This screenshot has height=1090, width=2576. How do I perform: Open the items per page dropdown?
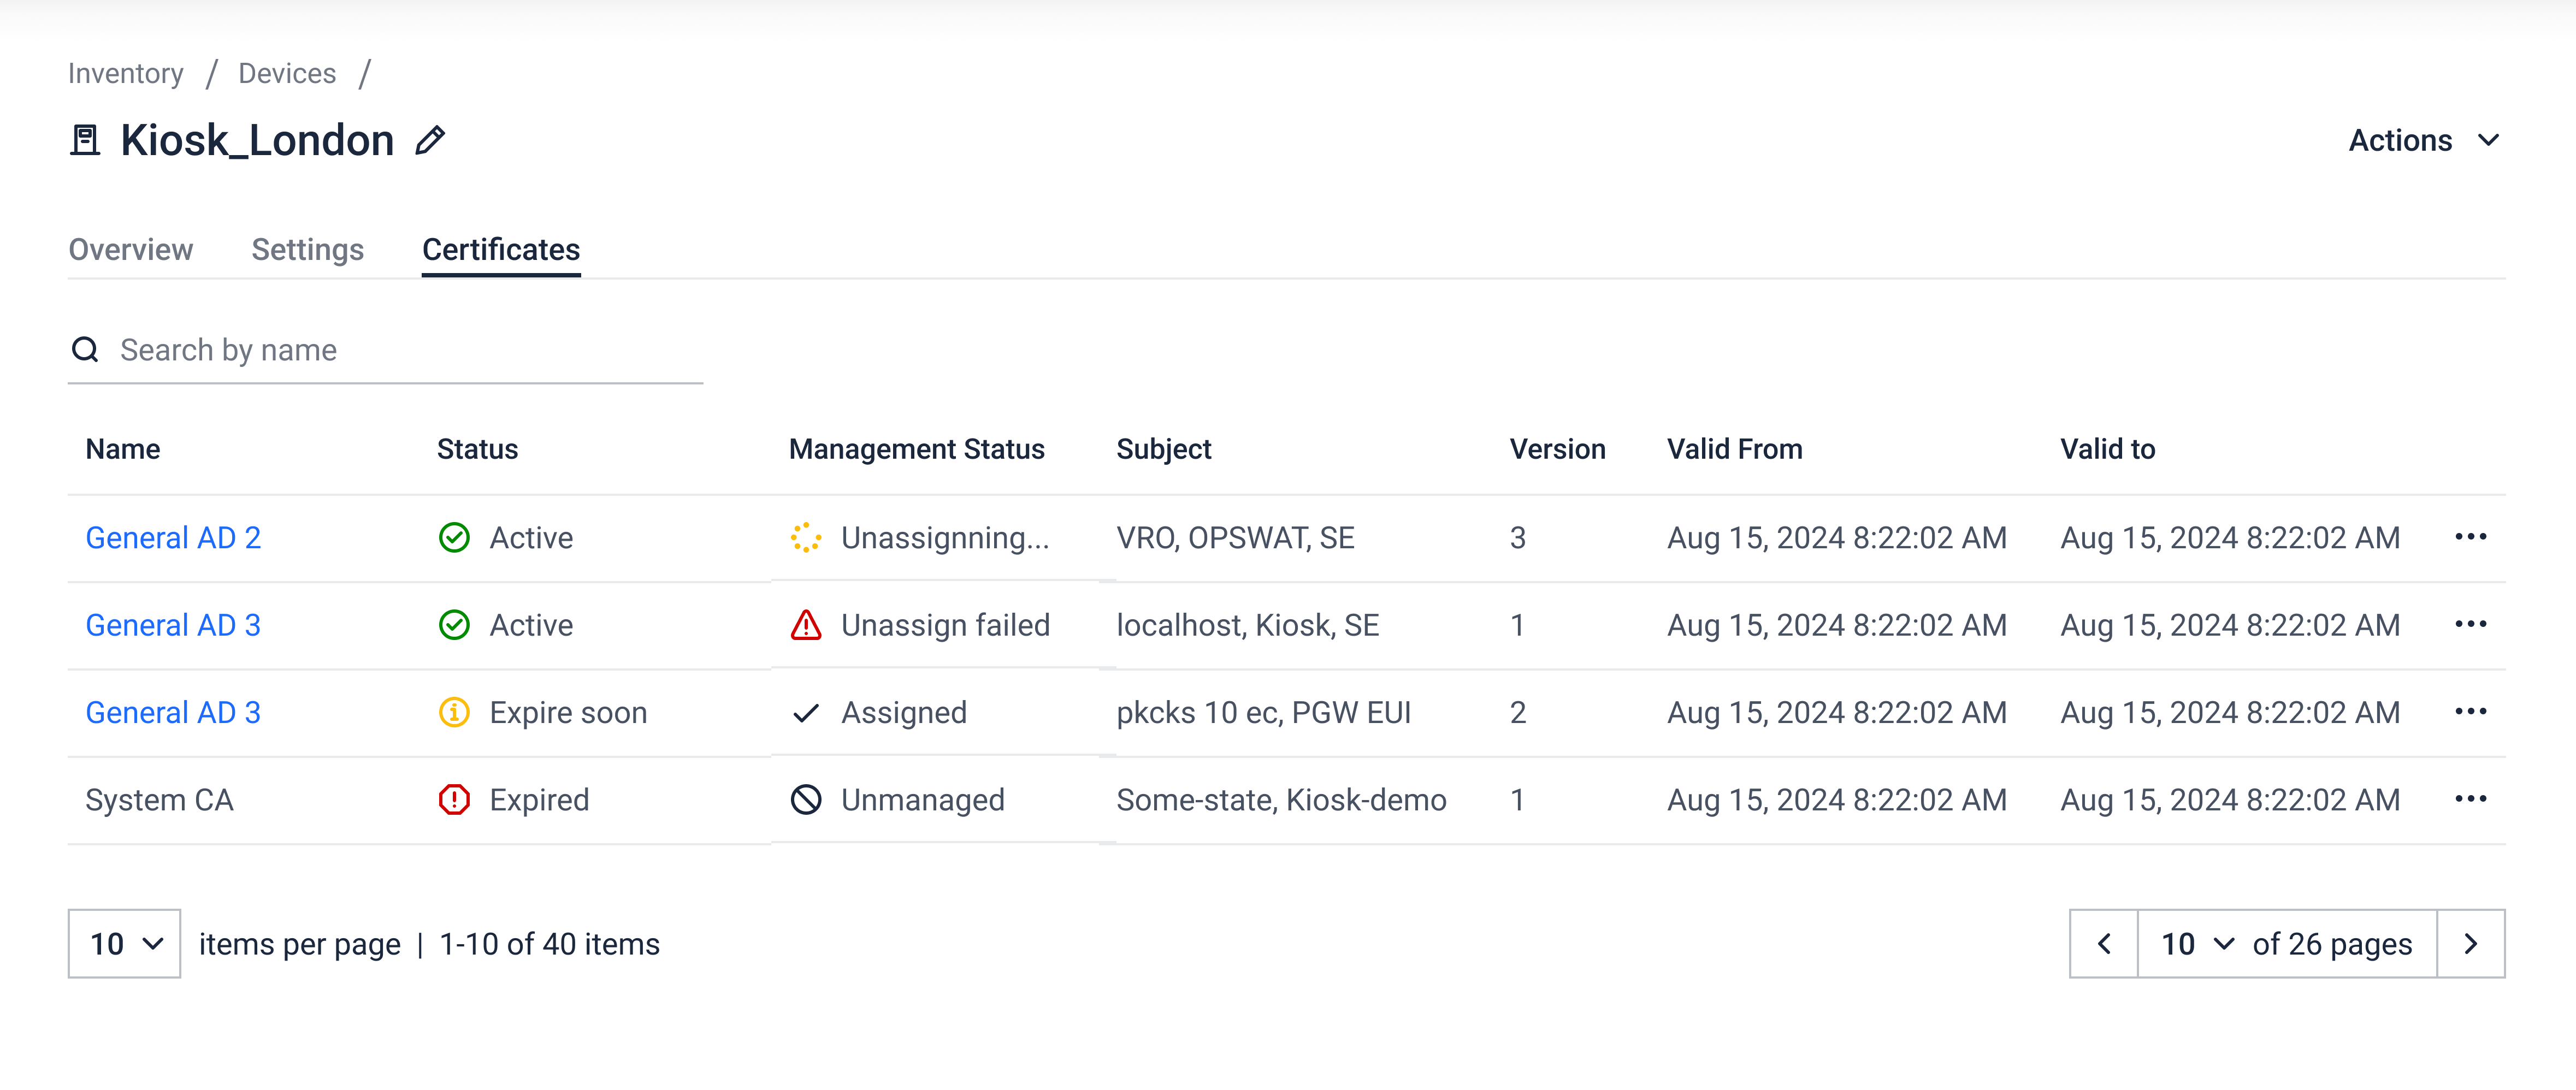pos(124,944)
